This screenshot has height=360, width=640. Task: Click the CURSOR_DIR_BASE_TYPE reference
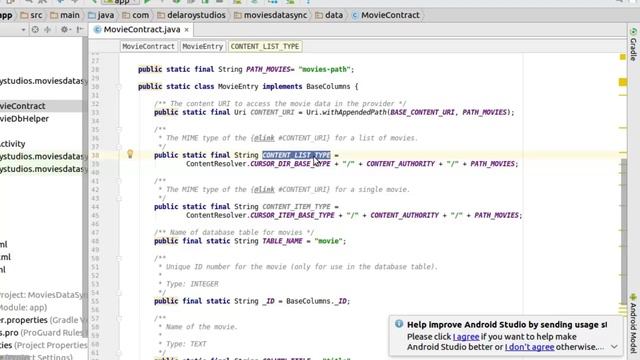[290, 164]
